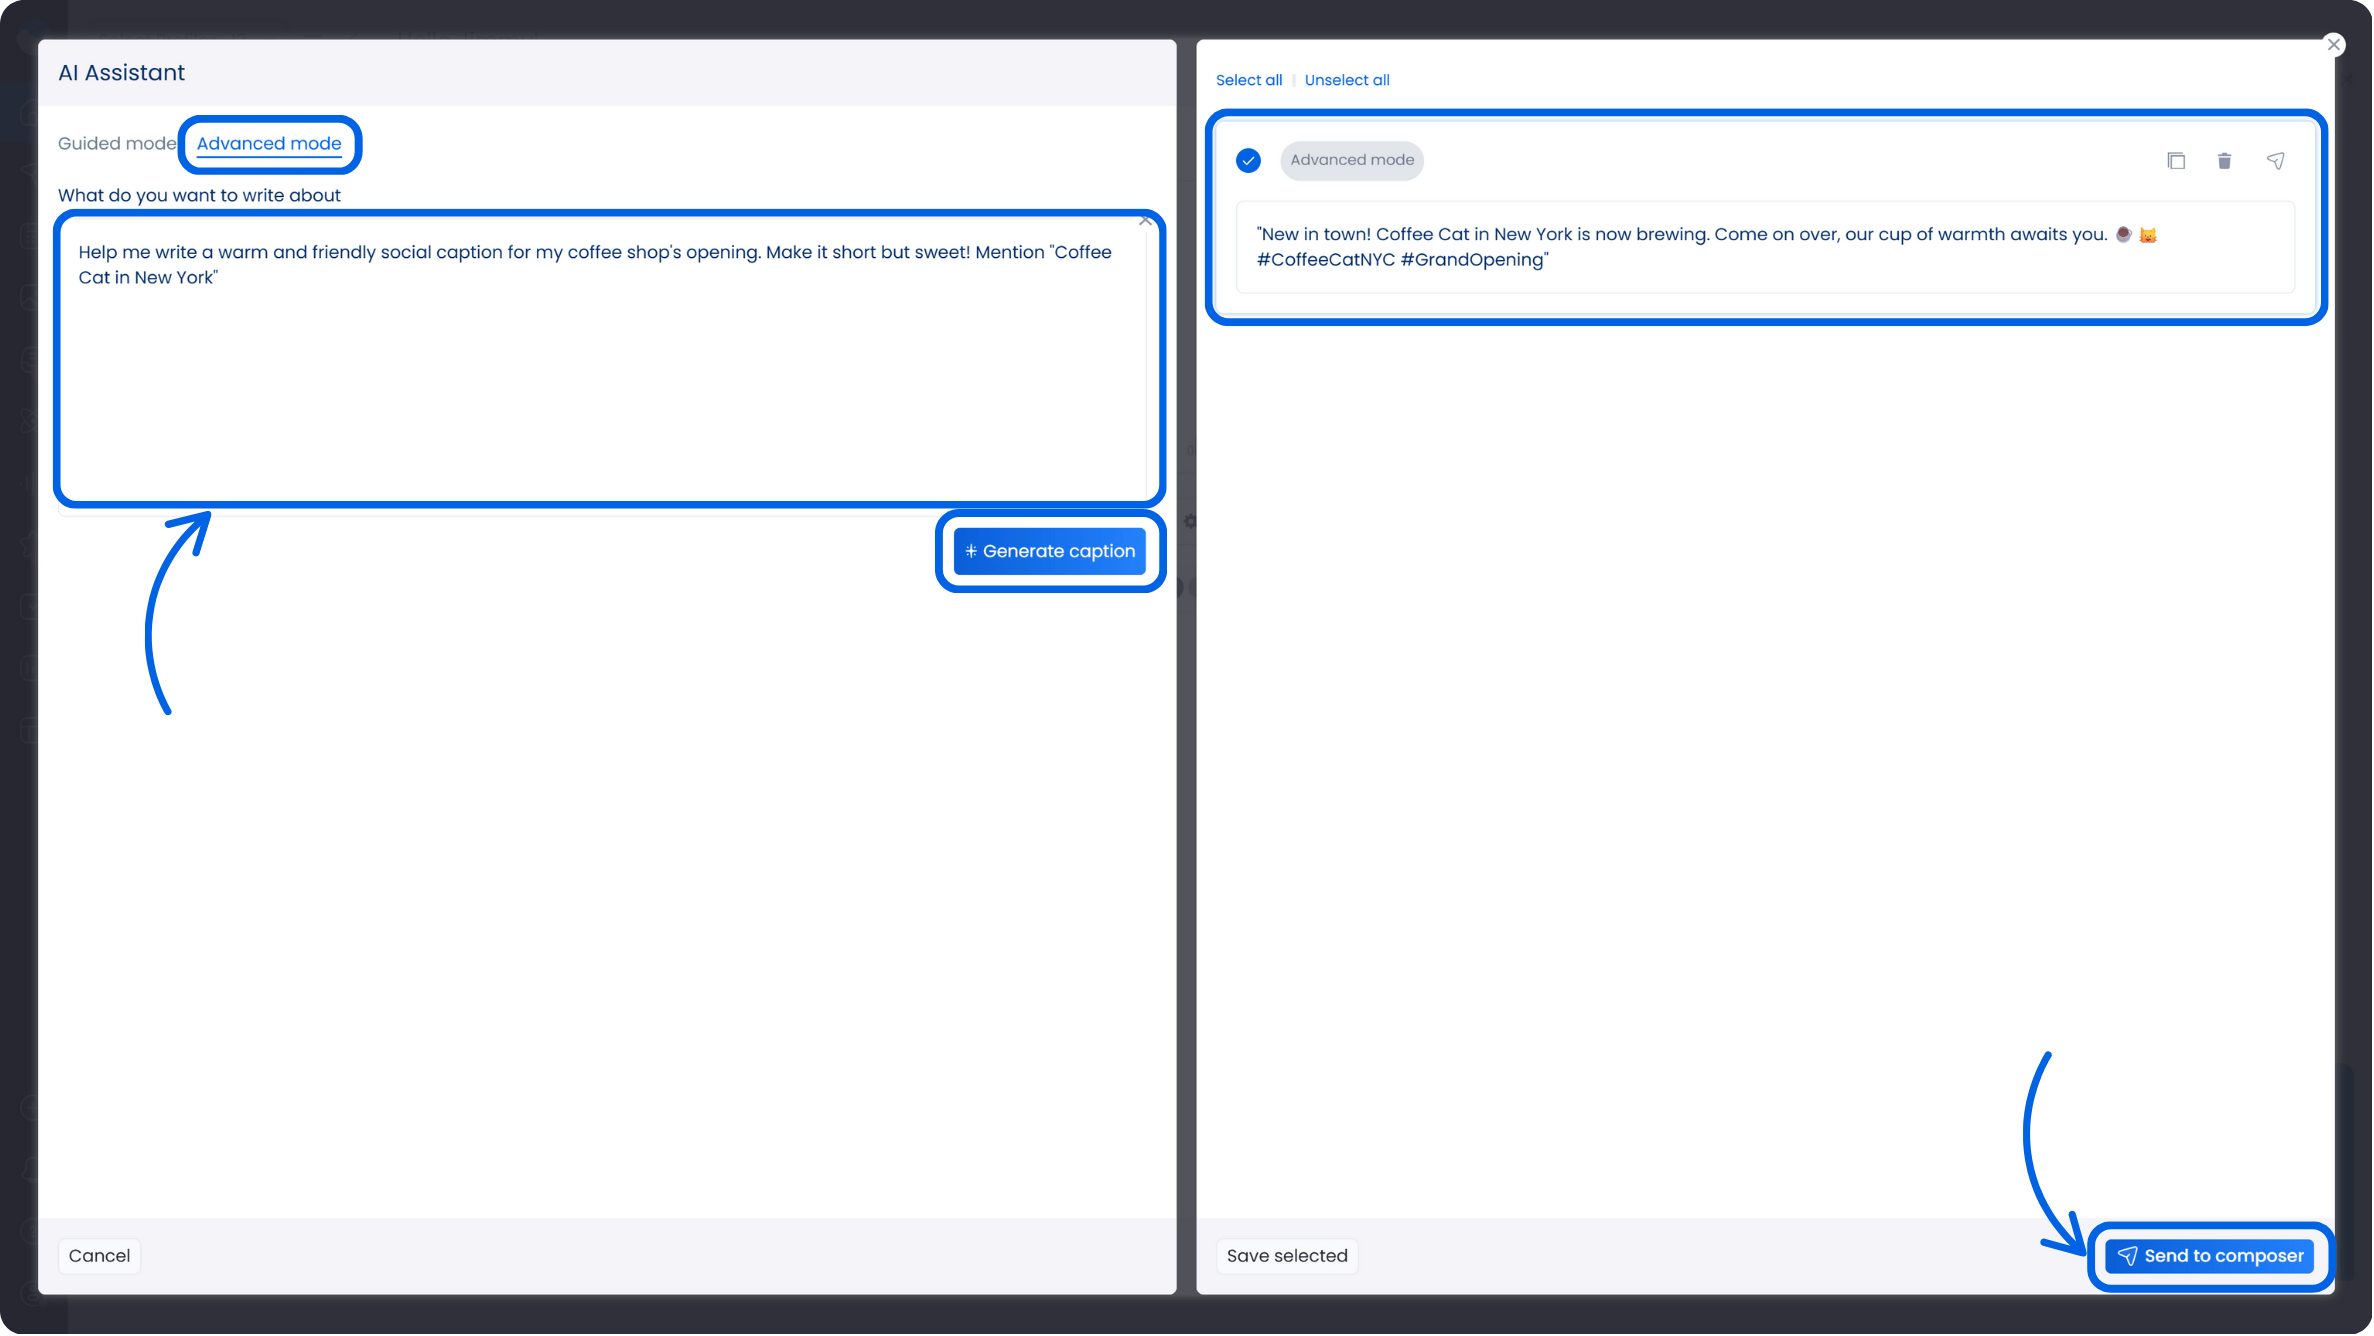Click the coffee cup emoji in caption

coord(2123,235)
